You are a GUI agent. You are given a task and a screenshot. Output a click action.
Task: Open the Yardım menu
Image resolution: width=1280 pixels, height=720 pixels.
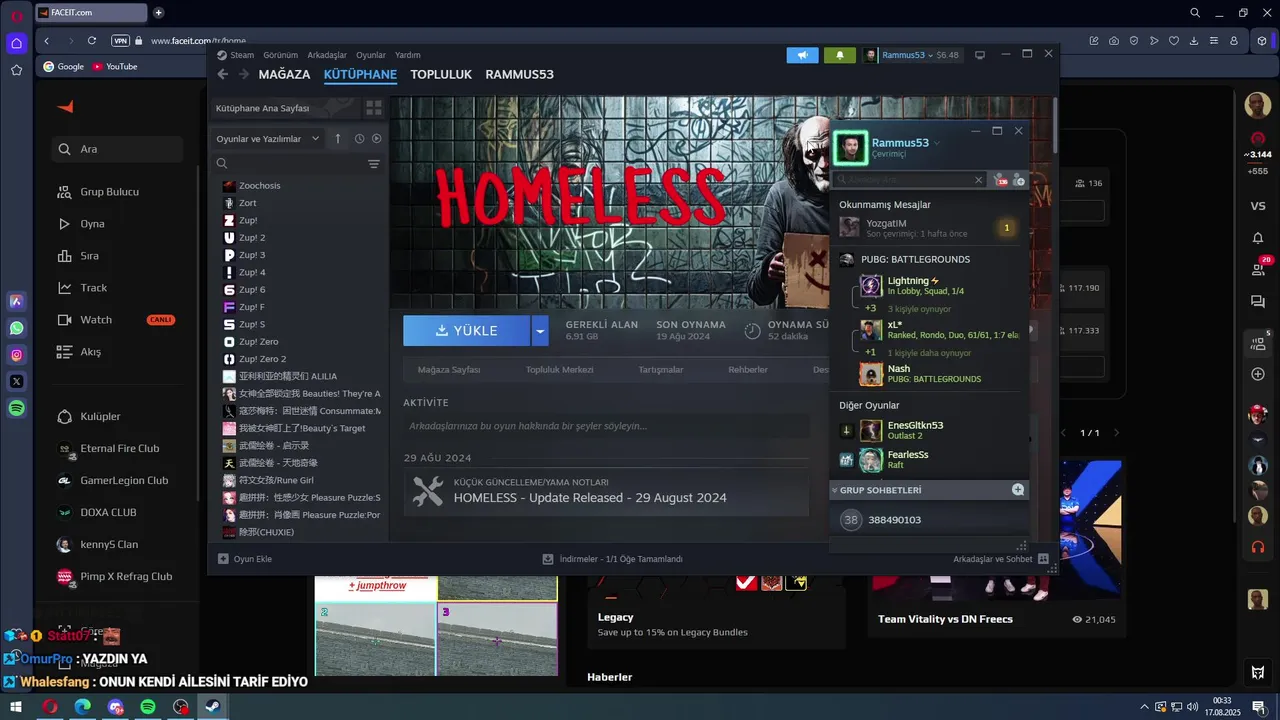point(408,55)
